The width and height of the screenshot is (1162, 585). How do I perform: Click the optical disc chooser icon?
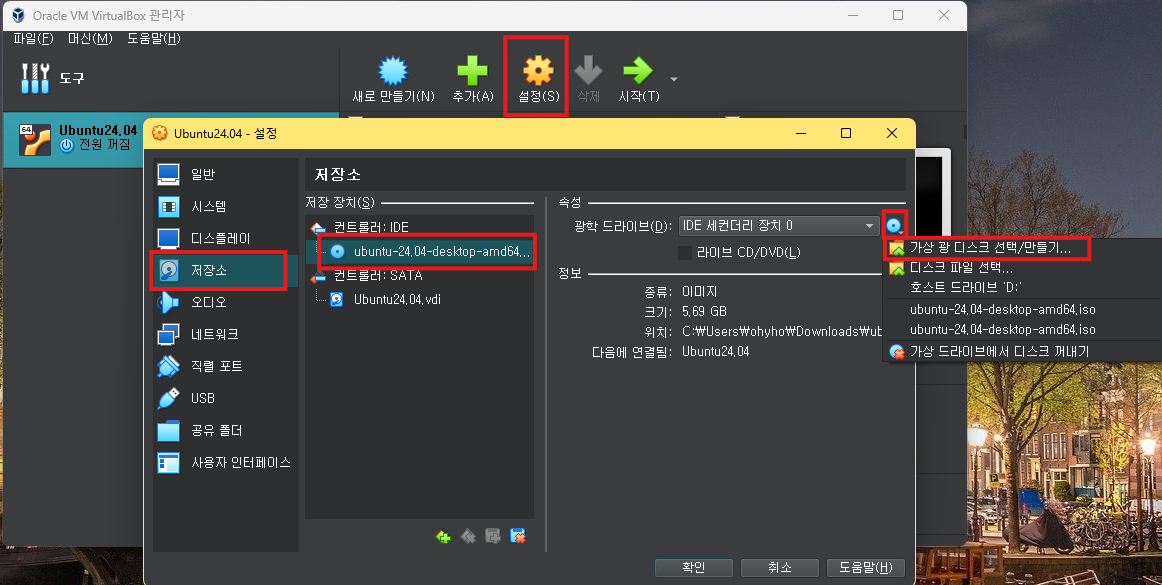coord(894,225)
